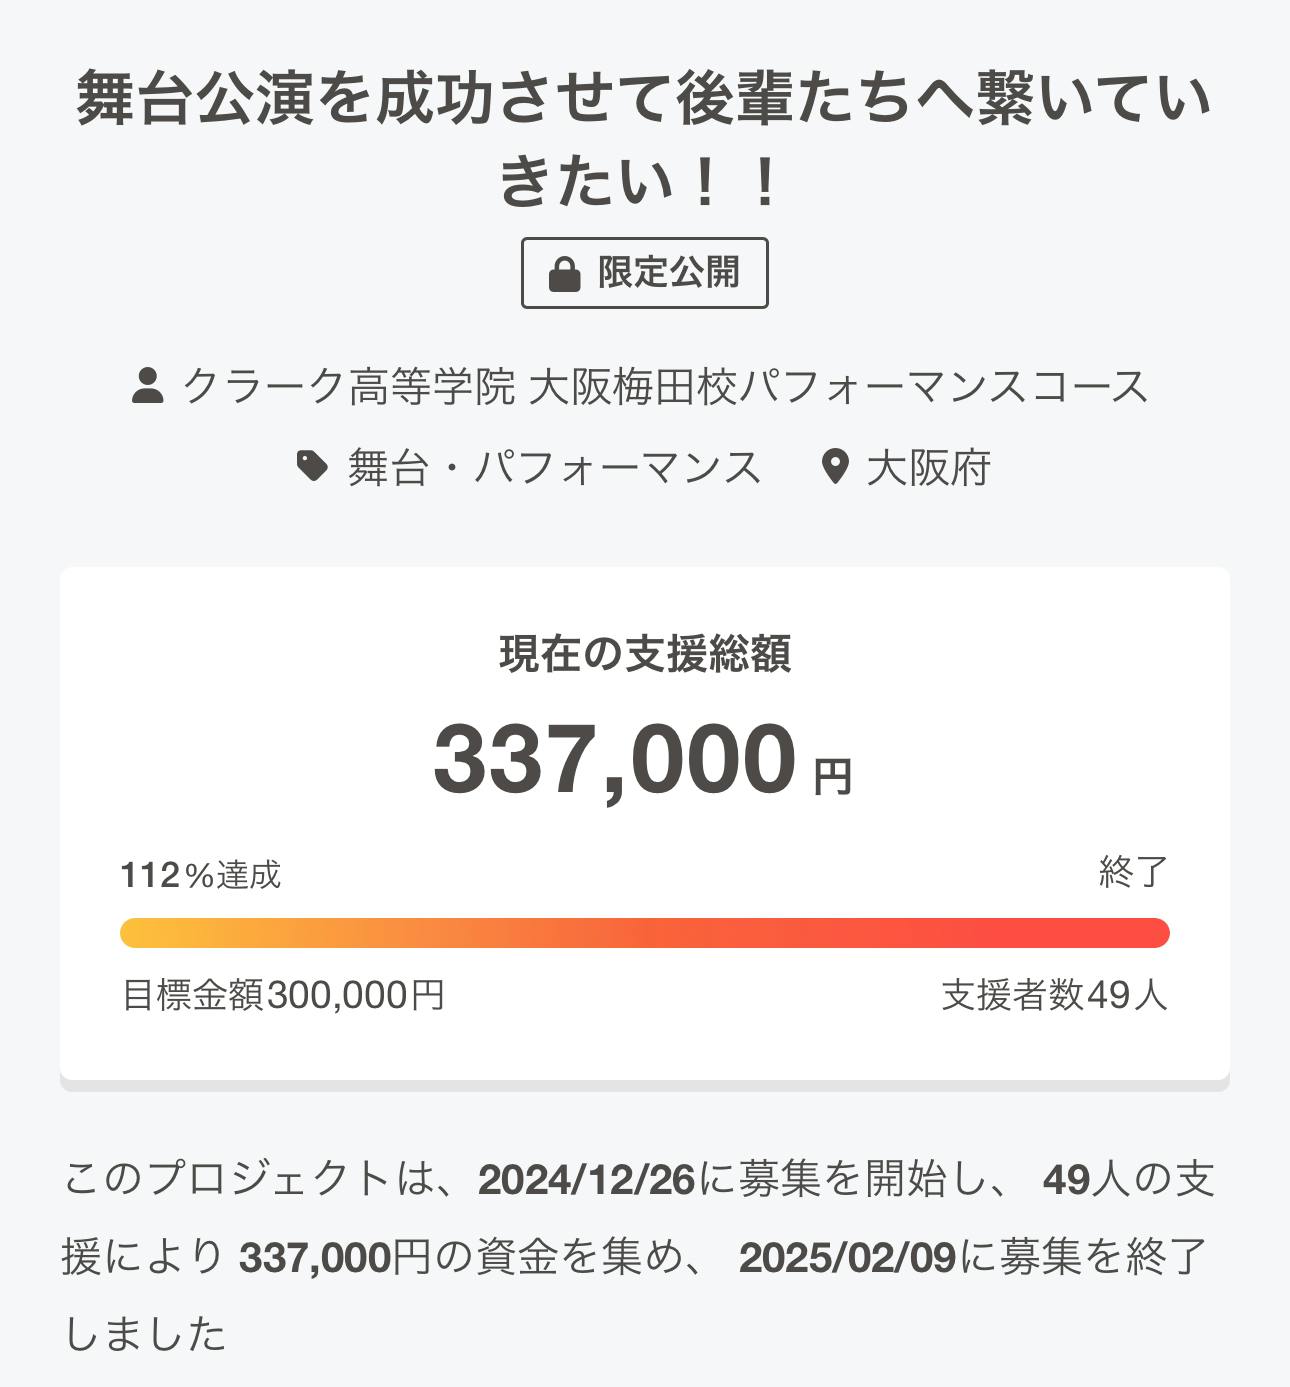Click the lock icon in the badge
This screenshot has width=1290, height=1387.
564,273
